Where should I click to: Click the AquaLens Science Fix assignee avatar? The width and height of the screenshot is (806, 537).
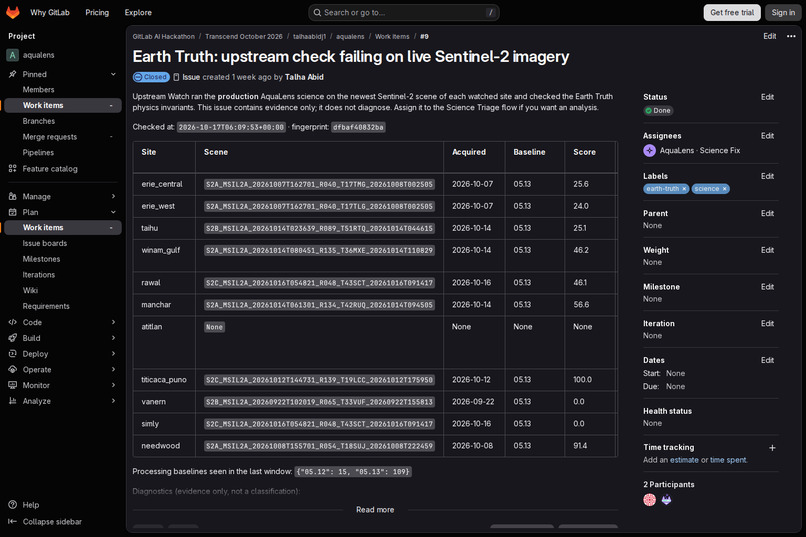[x=649, y=151]
